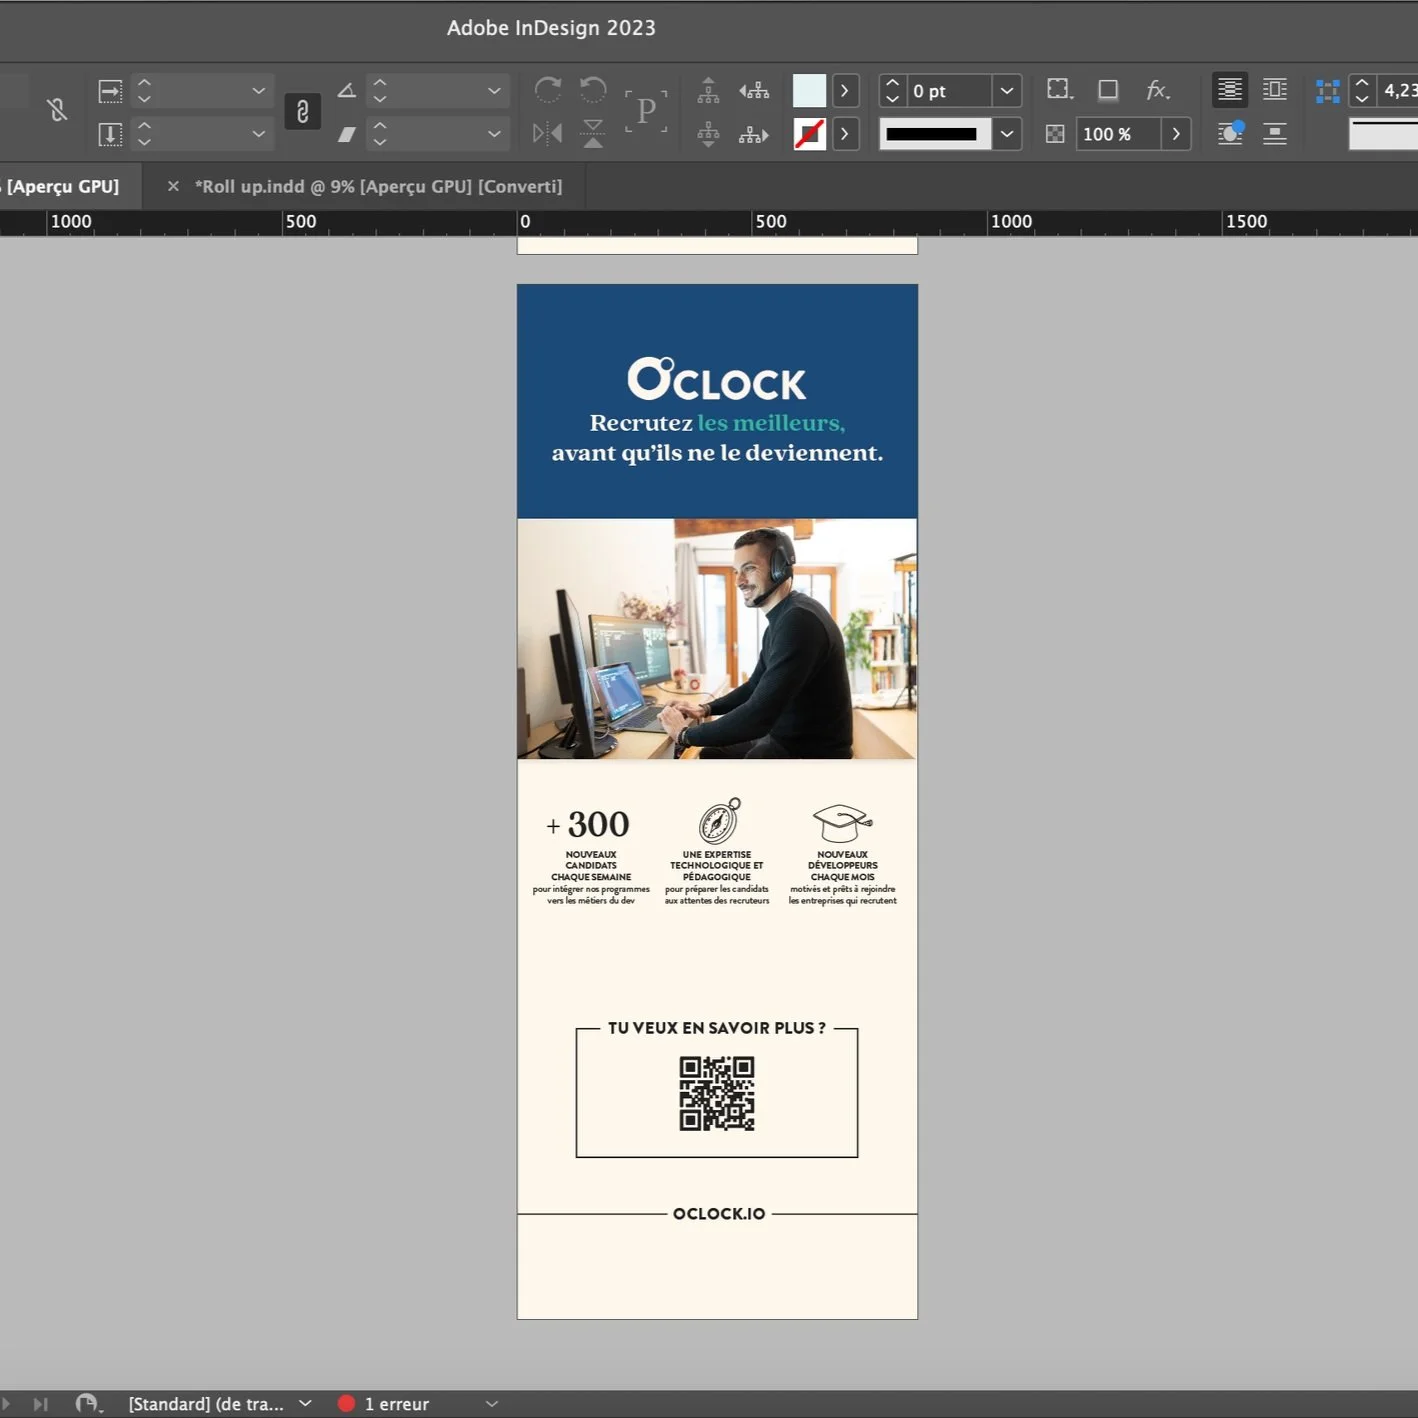Click the Select Content icon

click(x=708, y=133)
